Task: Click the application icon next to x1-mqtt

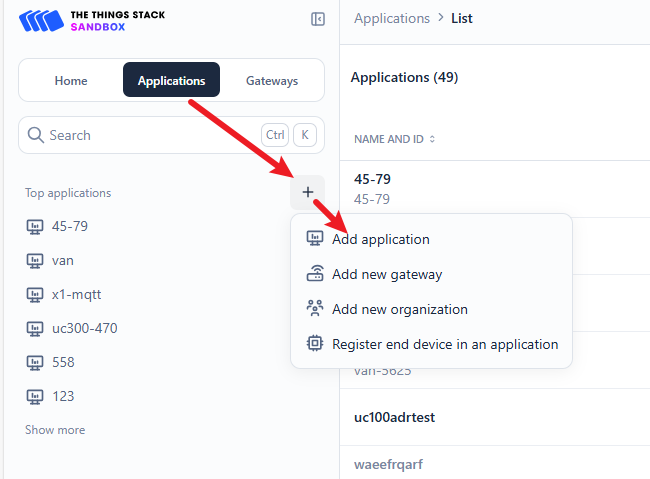Action: (x=35, y=295)
